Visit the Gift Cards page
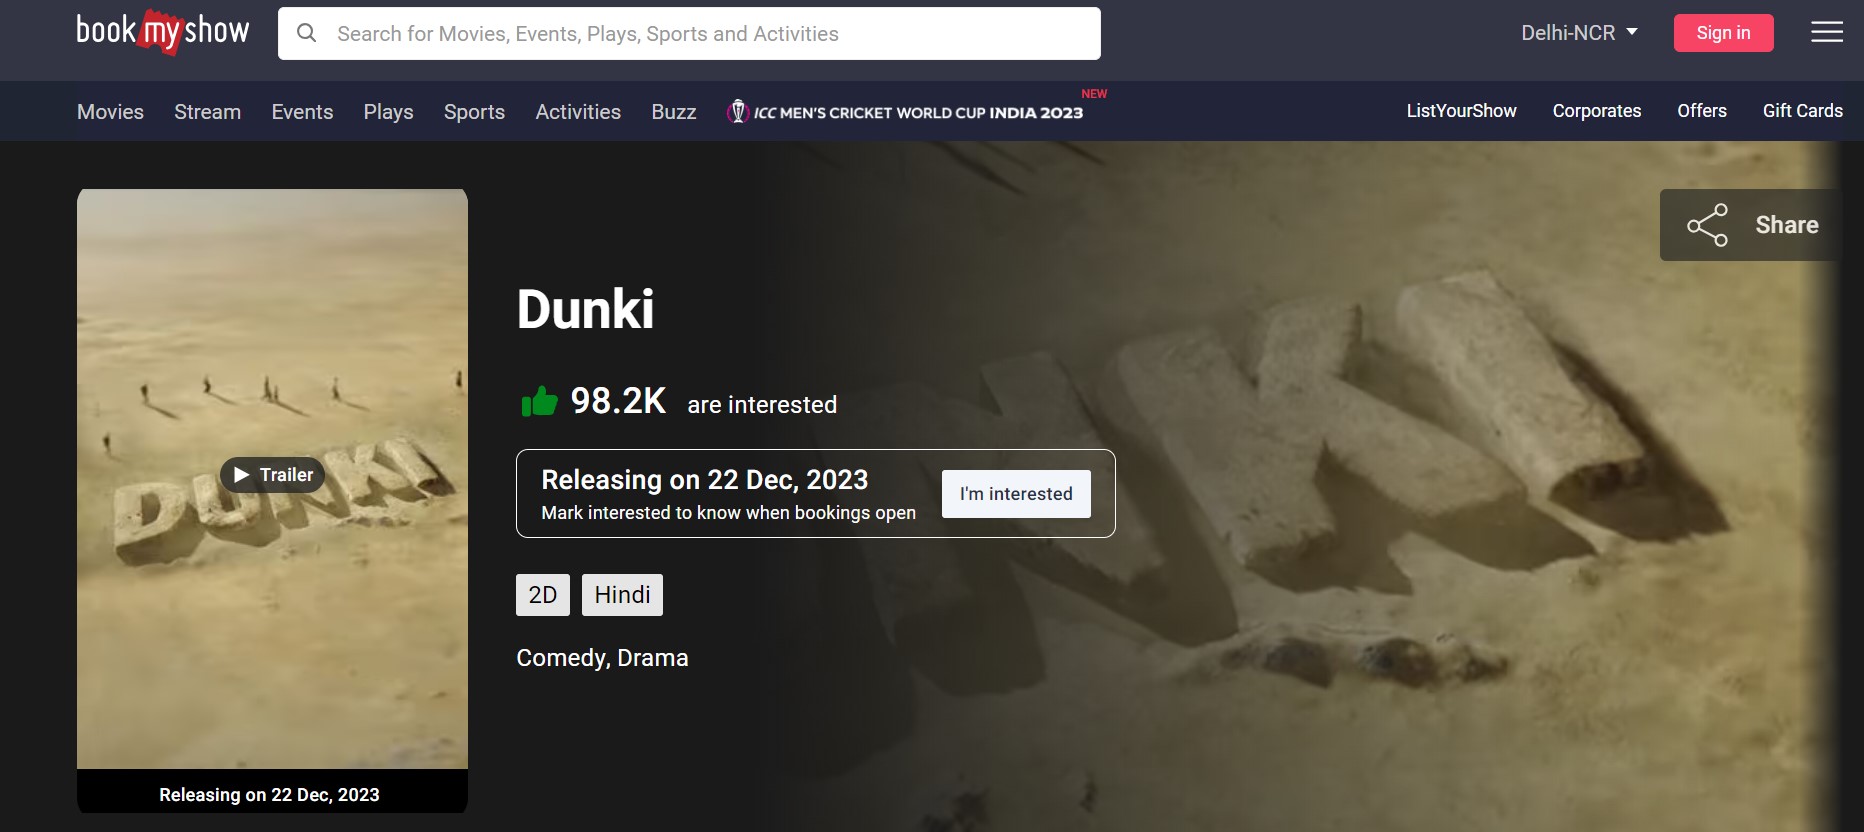 (x=1802, y=111)
